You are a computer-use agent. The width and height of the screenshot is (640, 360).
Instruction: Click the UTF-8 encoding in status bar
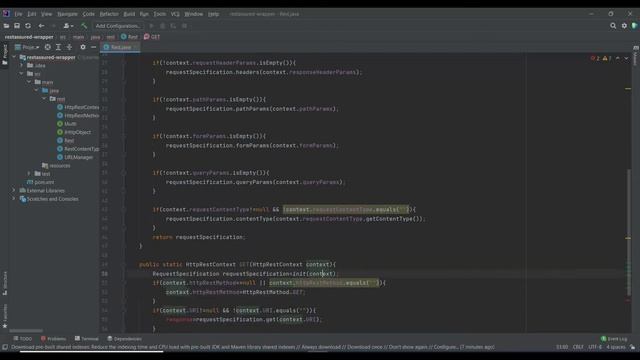(x=595, y=347)
